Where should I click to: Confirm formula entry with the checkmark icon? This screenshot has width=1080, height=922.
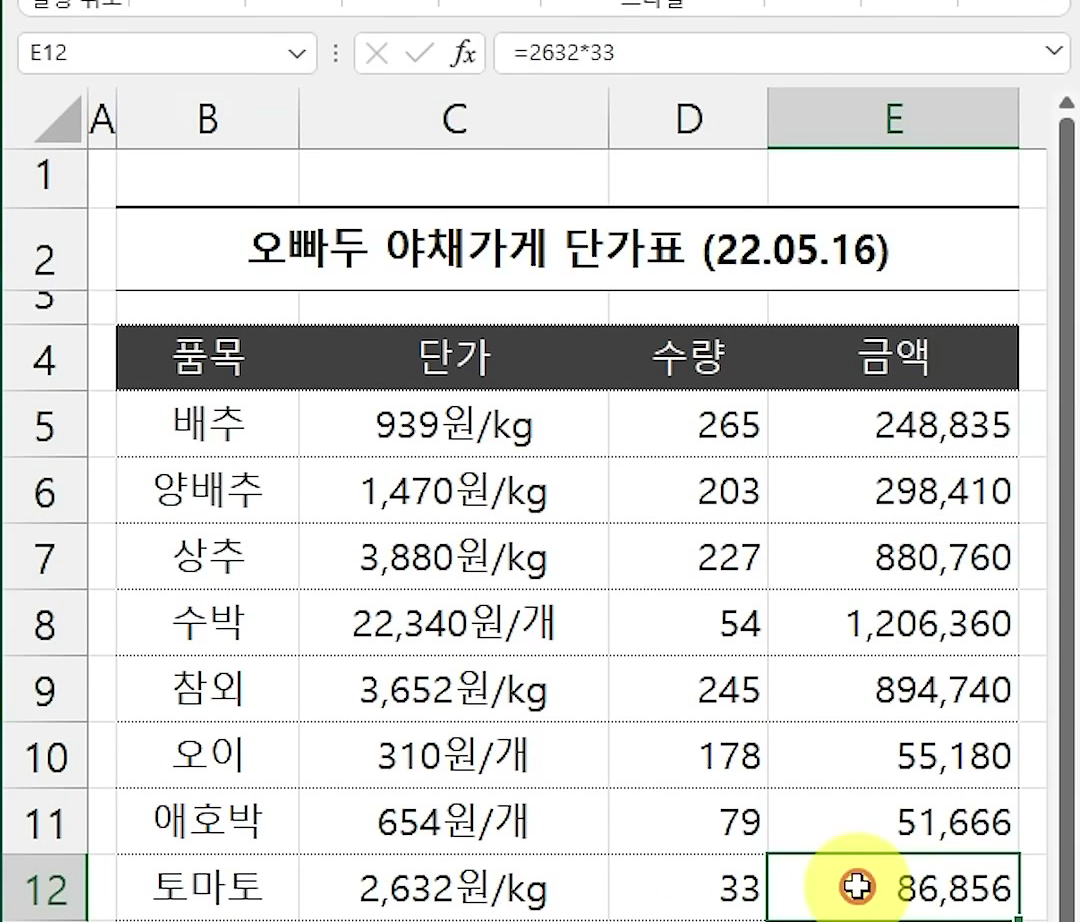419,53
